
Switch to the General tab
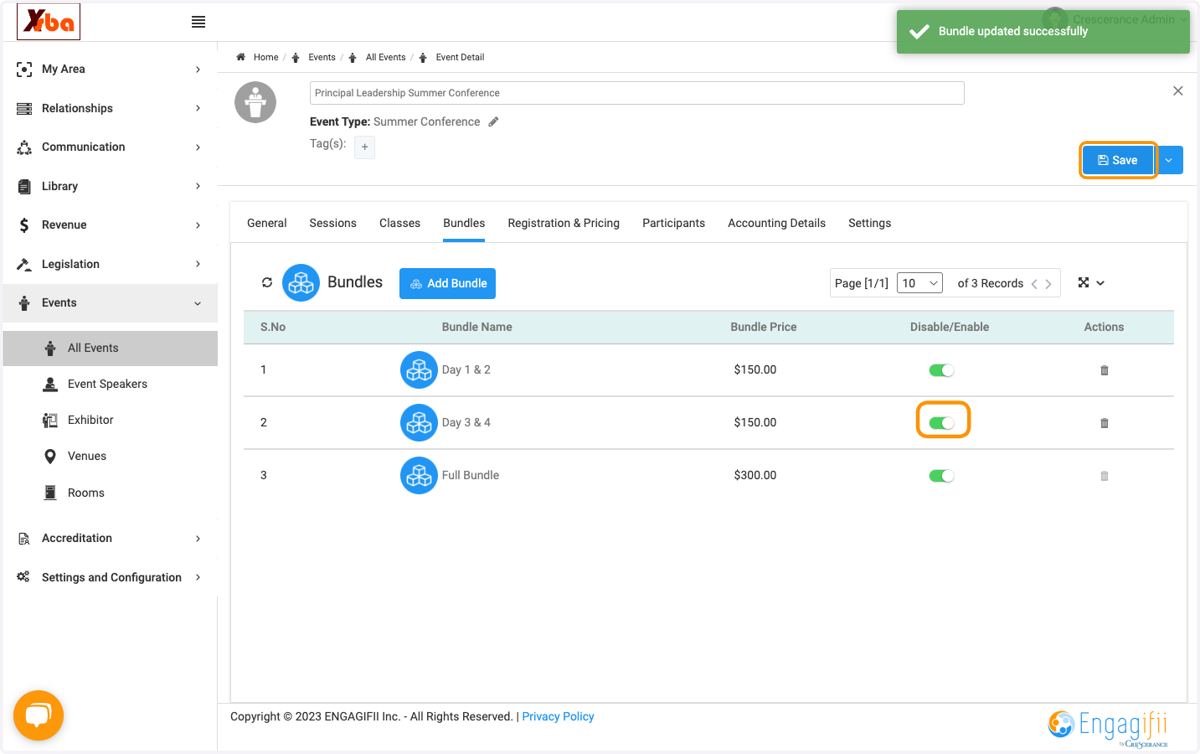[x=267, y=223]
